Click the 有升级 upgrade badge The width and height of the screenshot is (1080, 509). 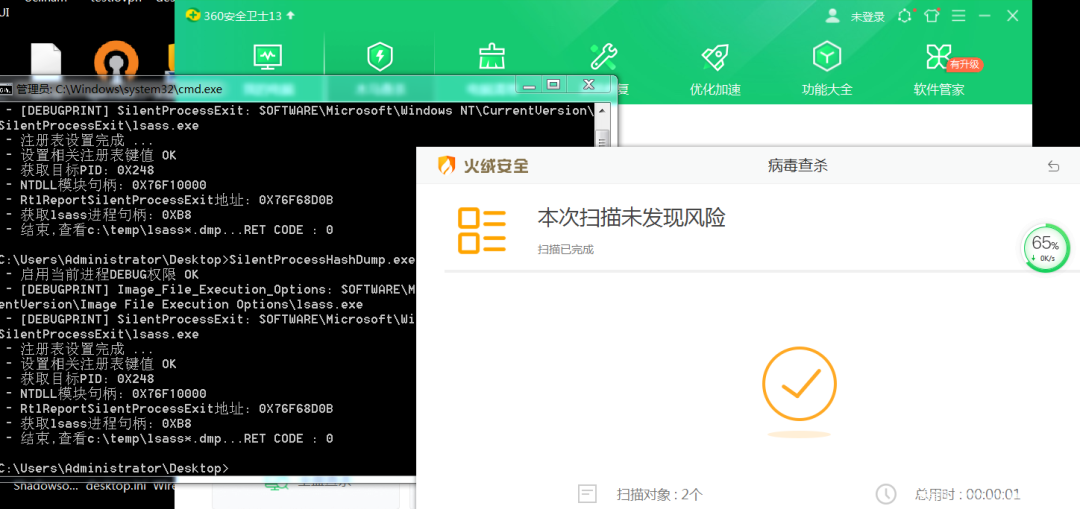(965, 65)
